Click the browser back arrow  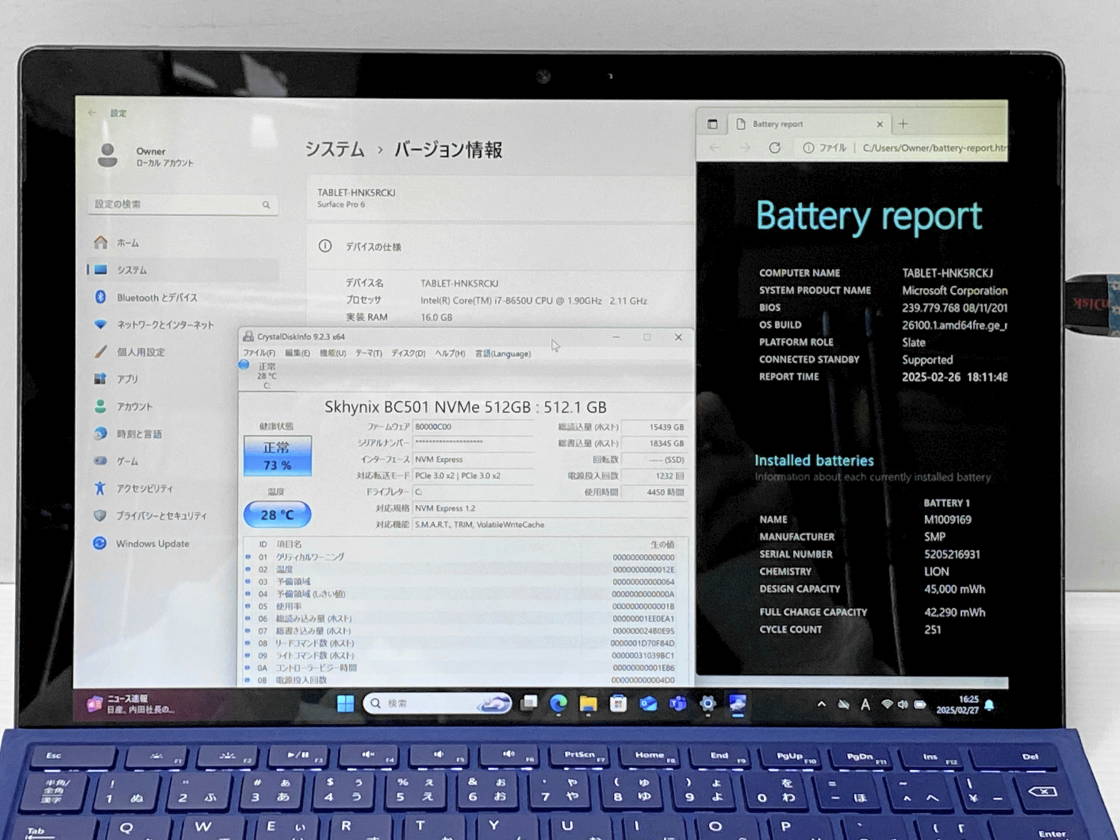point(715,147)
